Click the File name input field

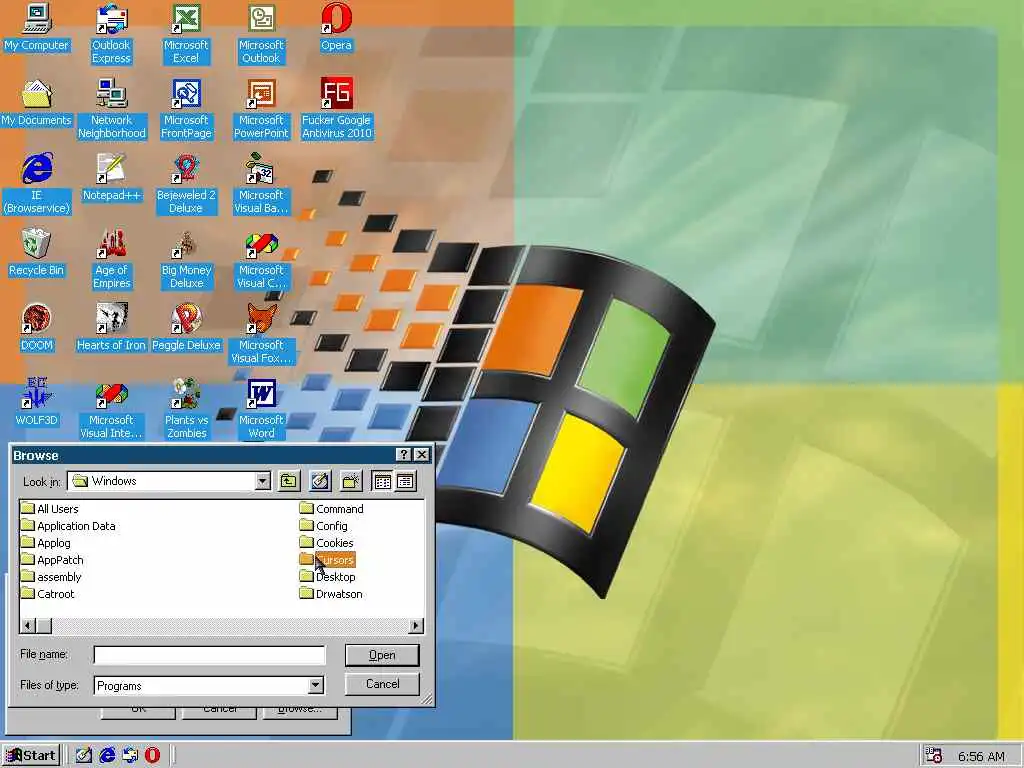tap(209, 655)
